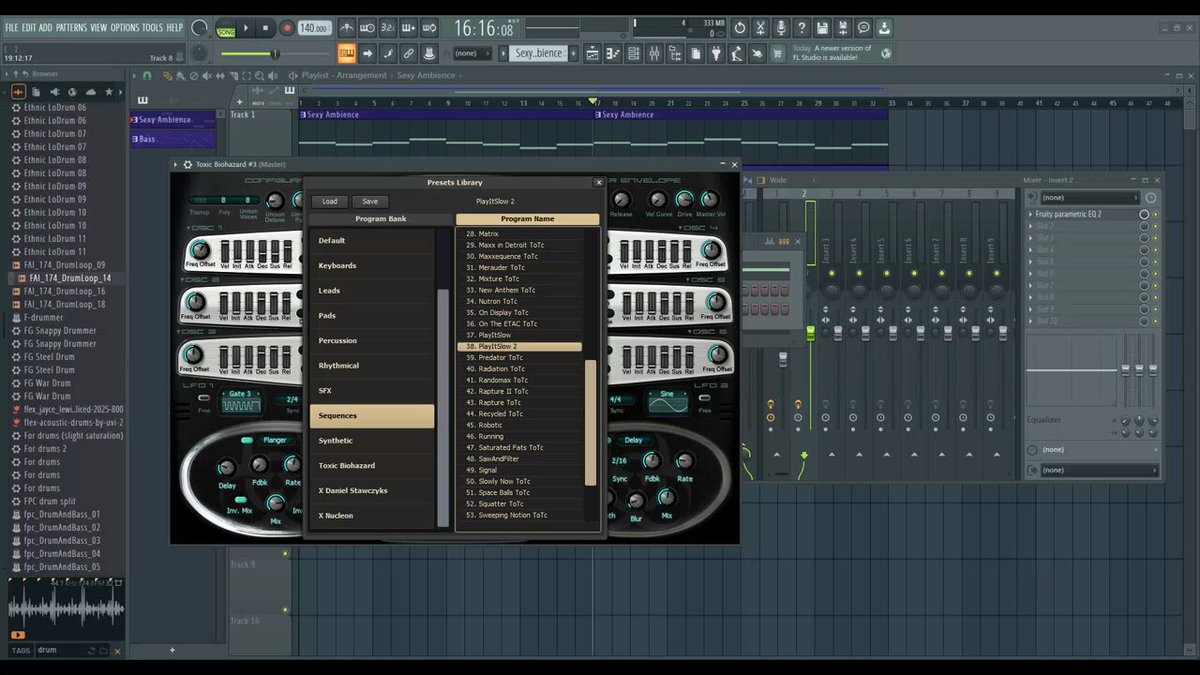
Task: Click the tempo 140.000 field
Action: point(314,28)
